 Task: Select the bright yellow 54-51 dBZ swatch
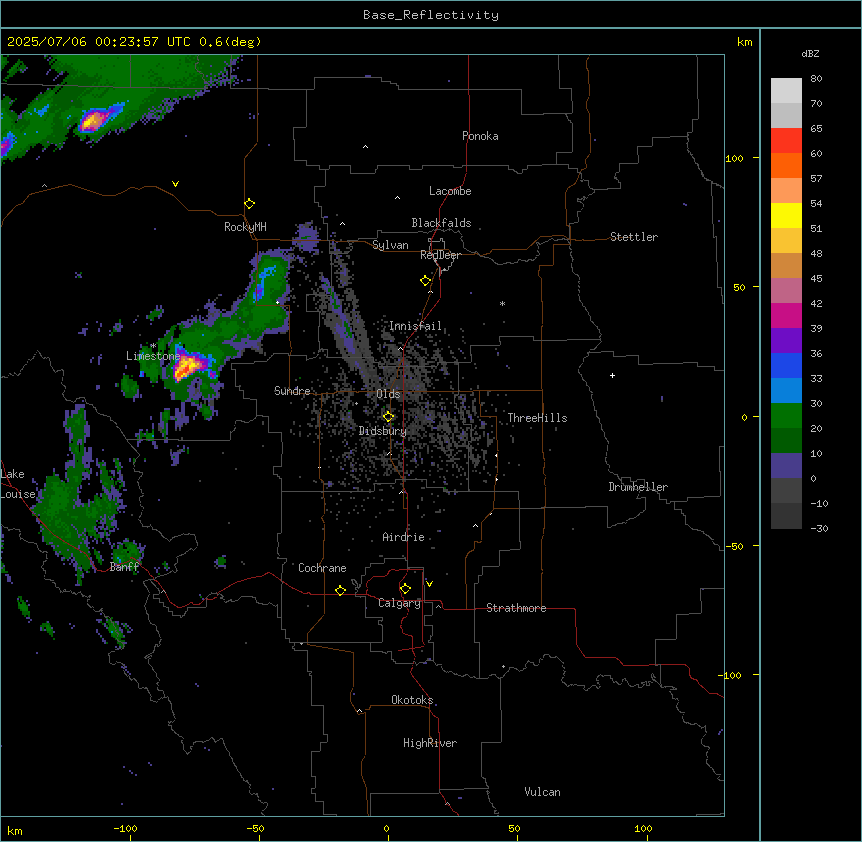point(786,215)
